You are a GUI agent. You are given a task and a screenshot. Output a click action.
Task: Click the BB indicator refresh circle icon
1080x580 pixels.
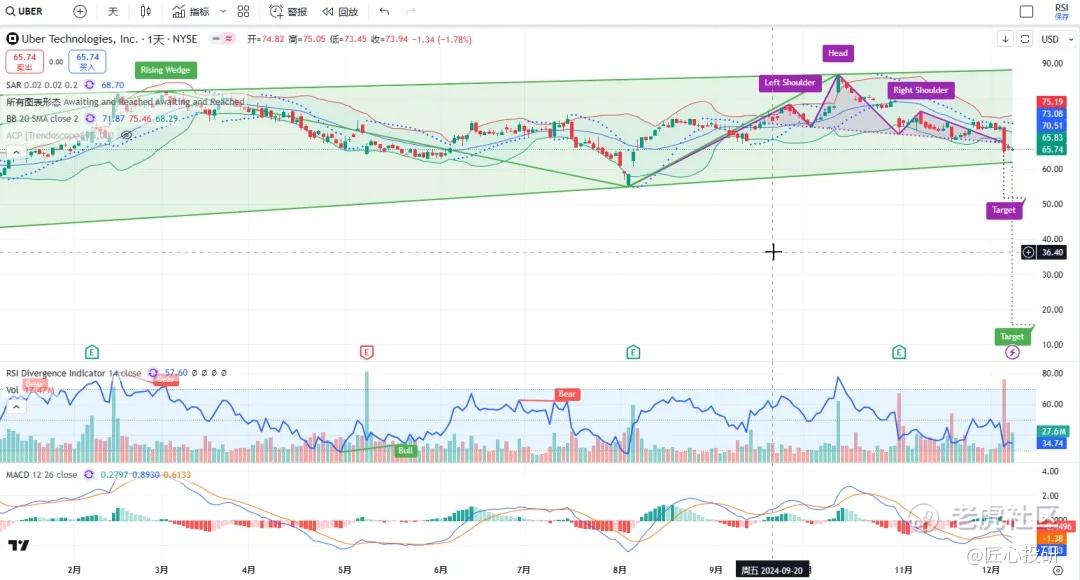coord(90,118)
